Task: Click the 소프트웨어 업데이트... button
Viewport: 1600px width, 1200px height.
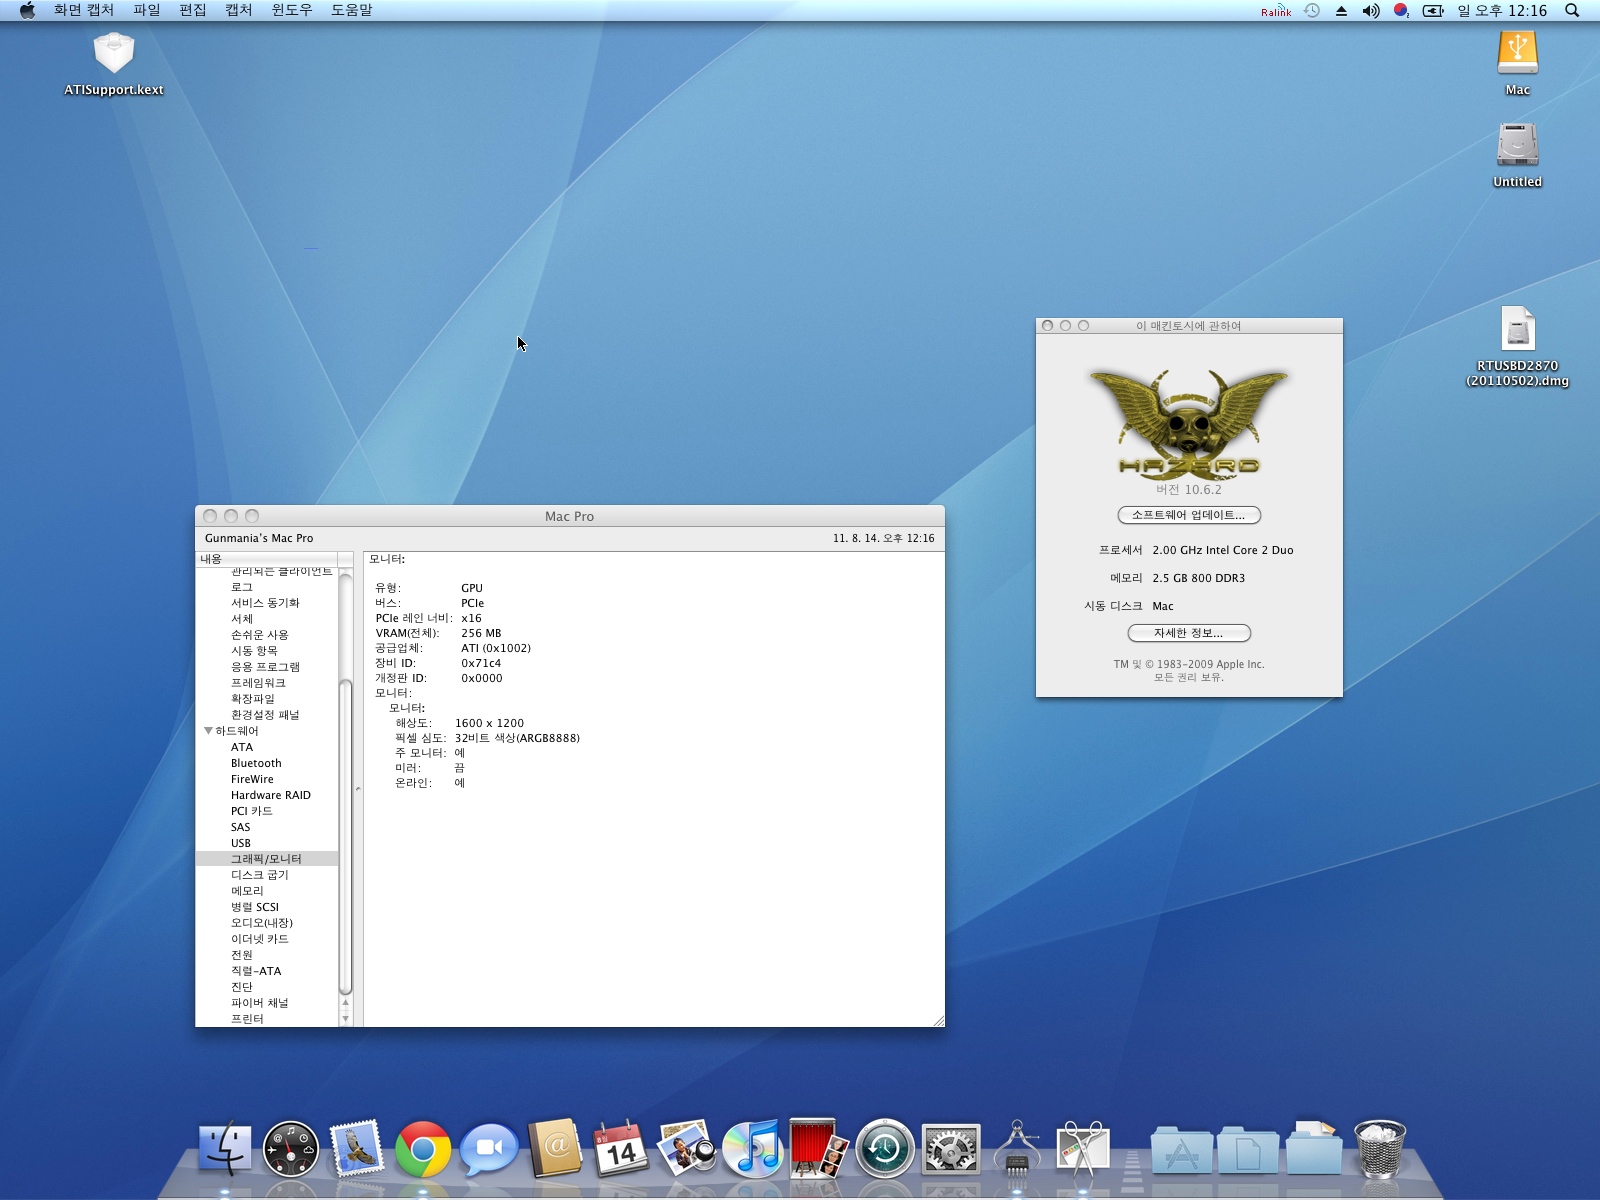Action: click(1189, 515)
